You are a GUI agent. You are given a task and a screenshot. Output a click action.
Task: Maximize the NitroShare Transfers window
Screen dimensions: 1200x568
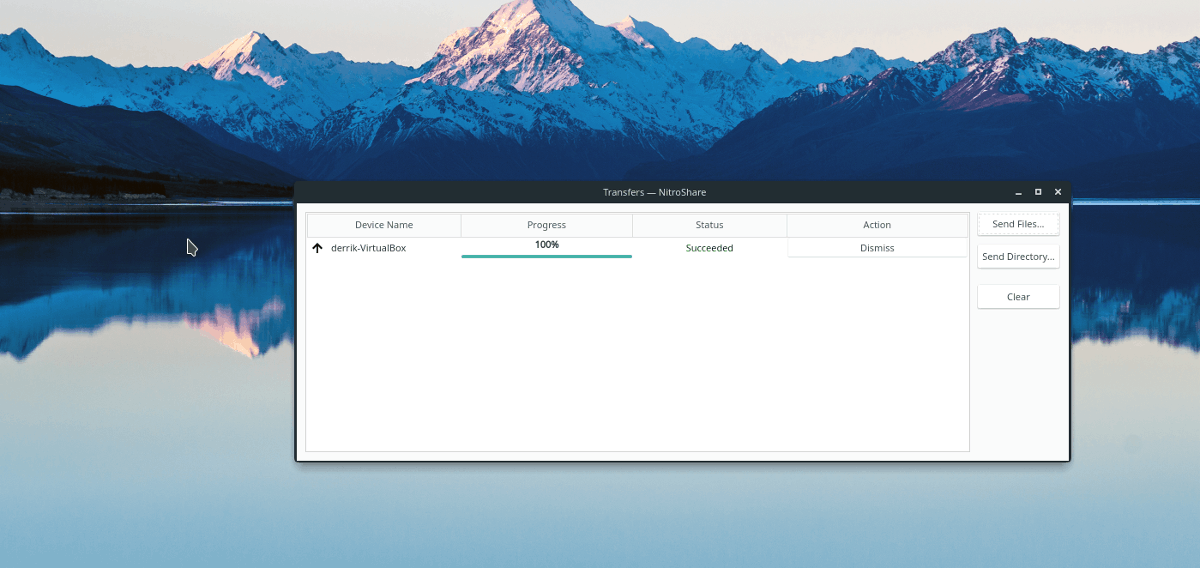(1038, 192)
